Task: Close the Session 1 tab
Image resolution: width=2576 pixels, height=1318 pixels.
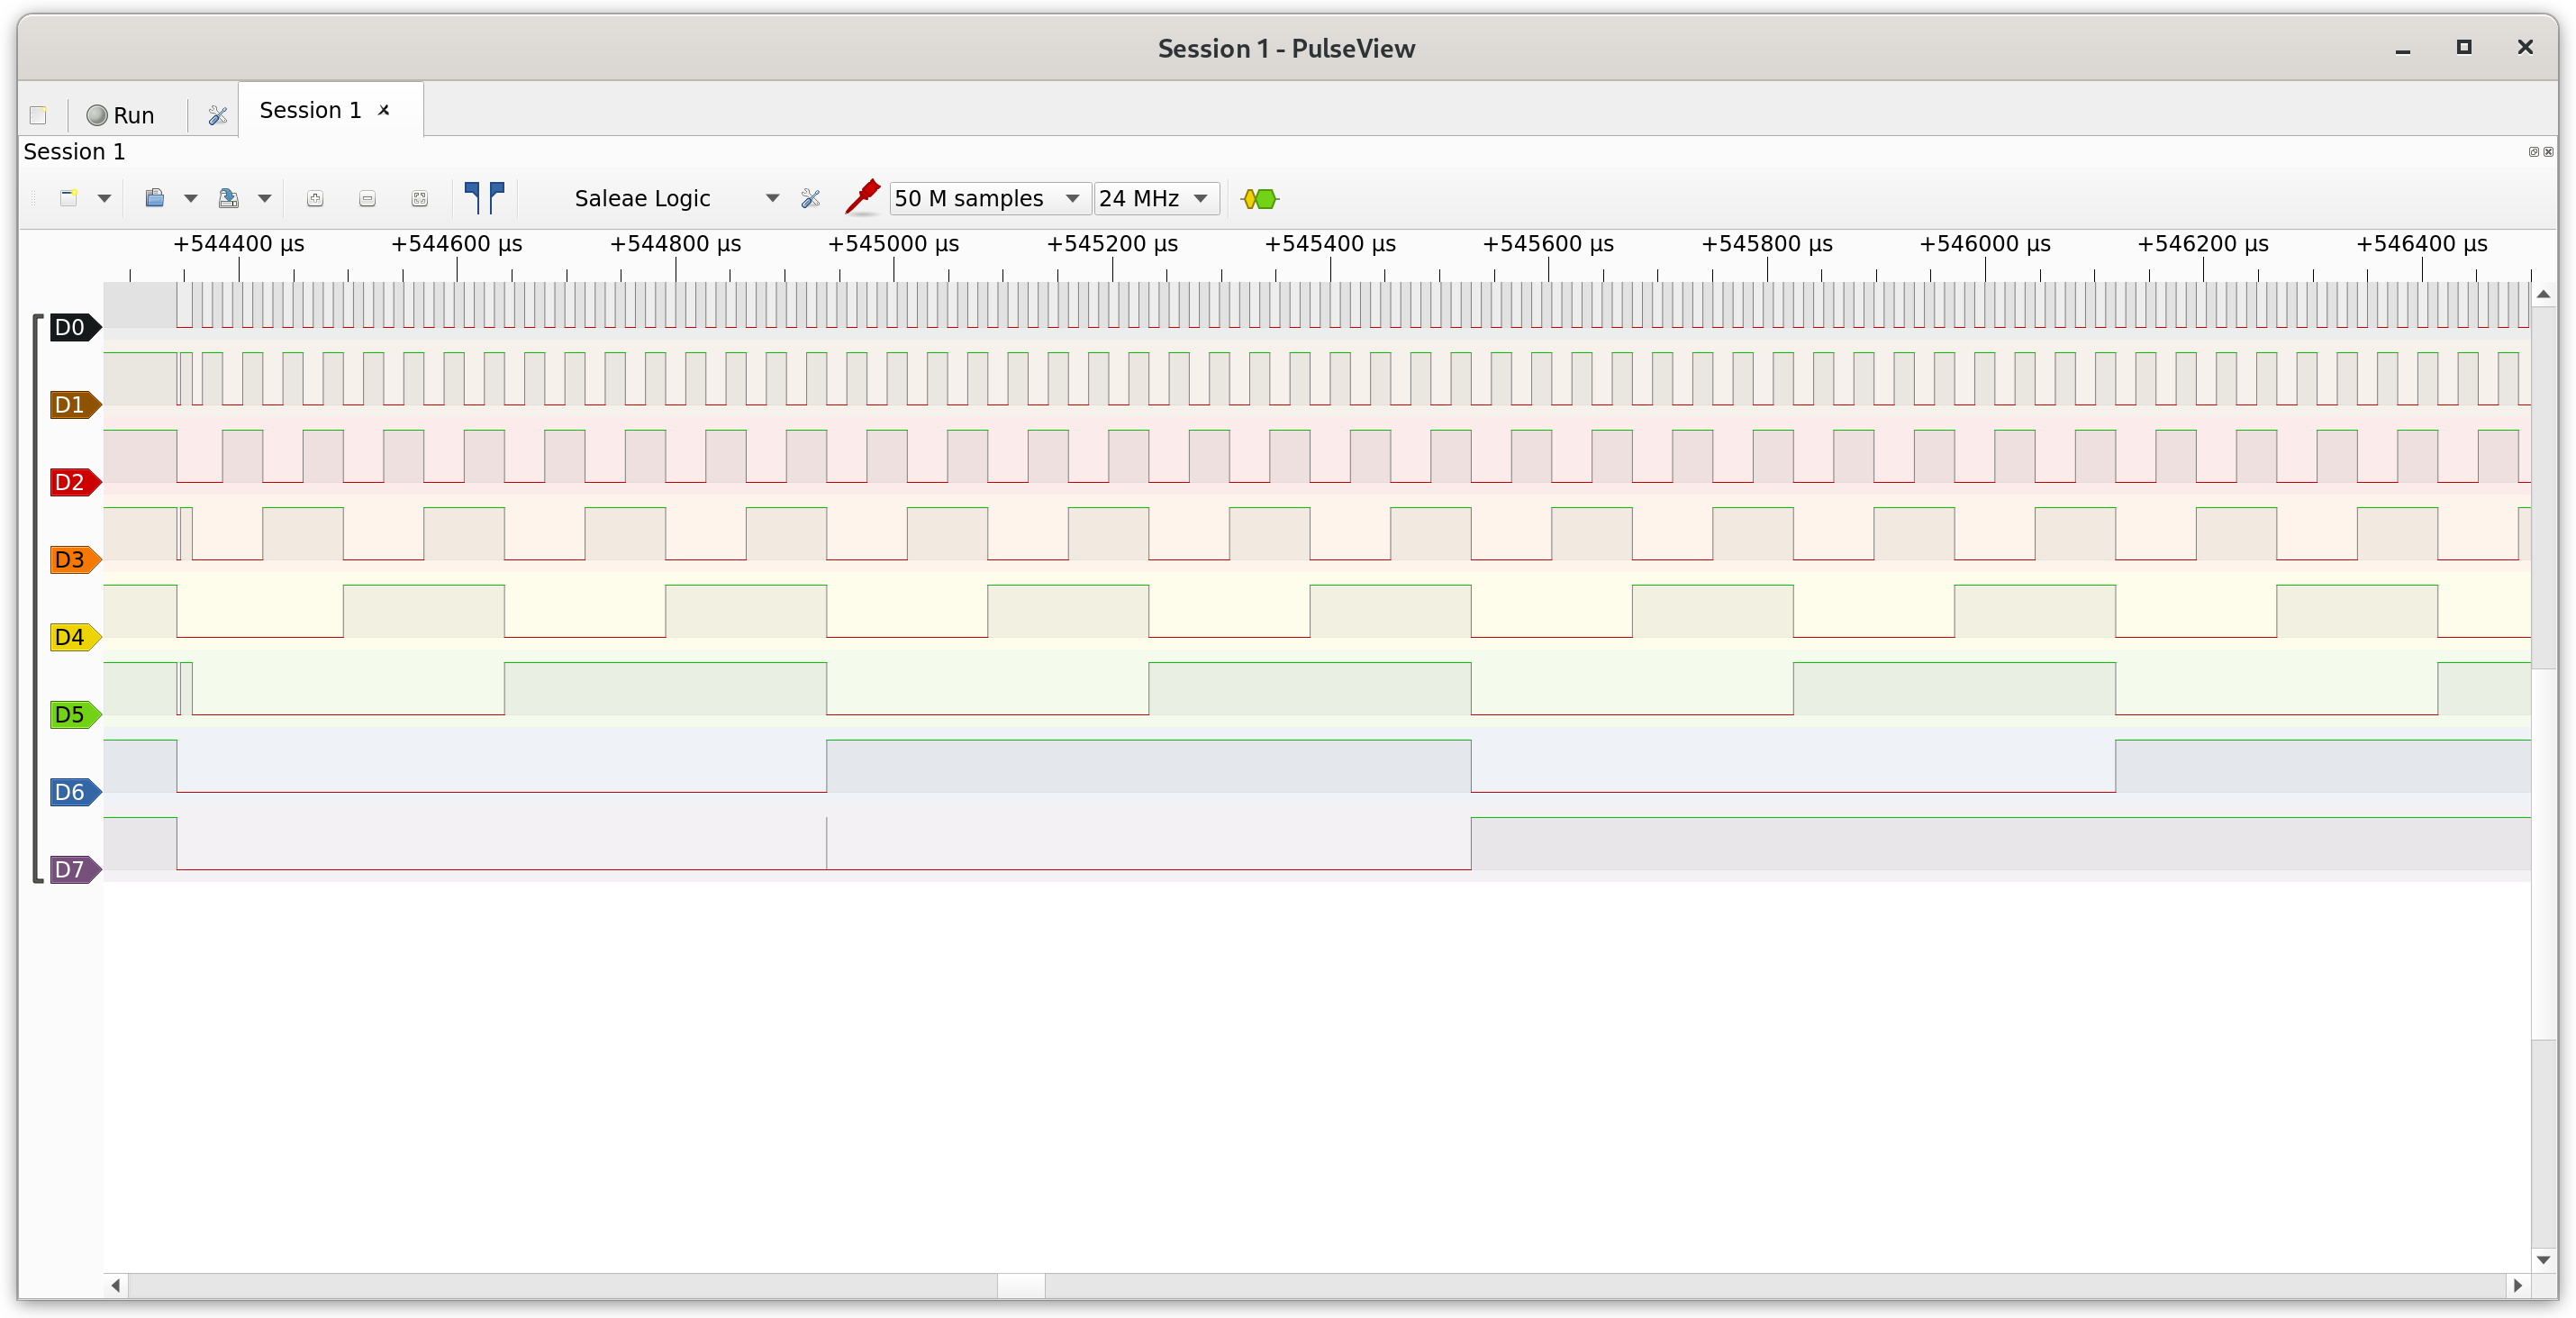Action: pos(384,110)
